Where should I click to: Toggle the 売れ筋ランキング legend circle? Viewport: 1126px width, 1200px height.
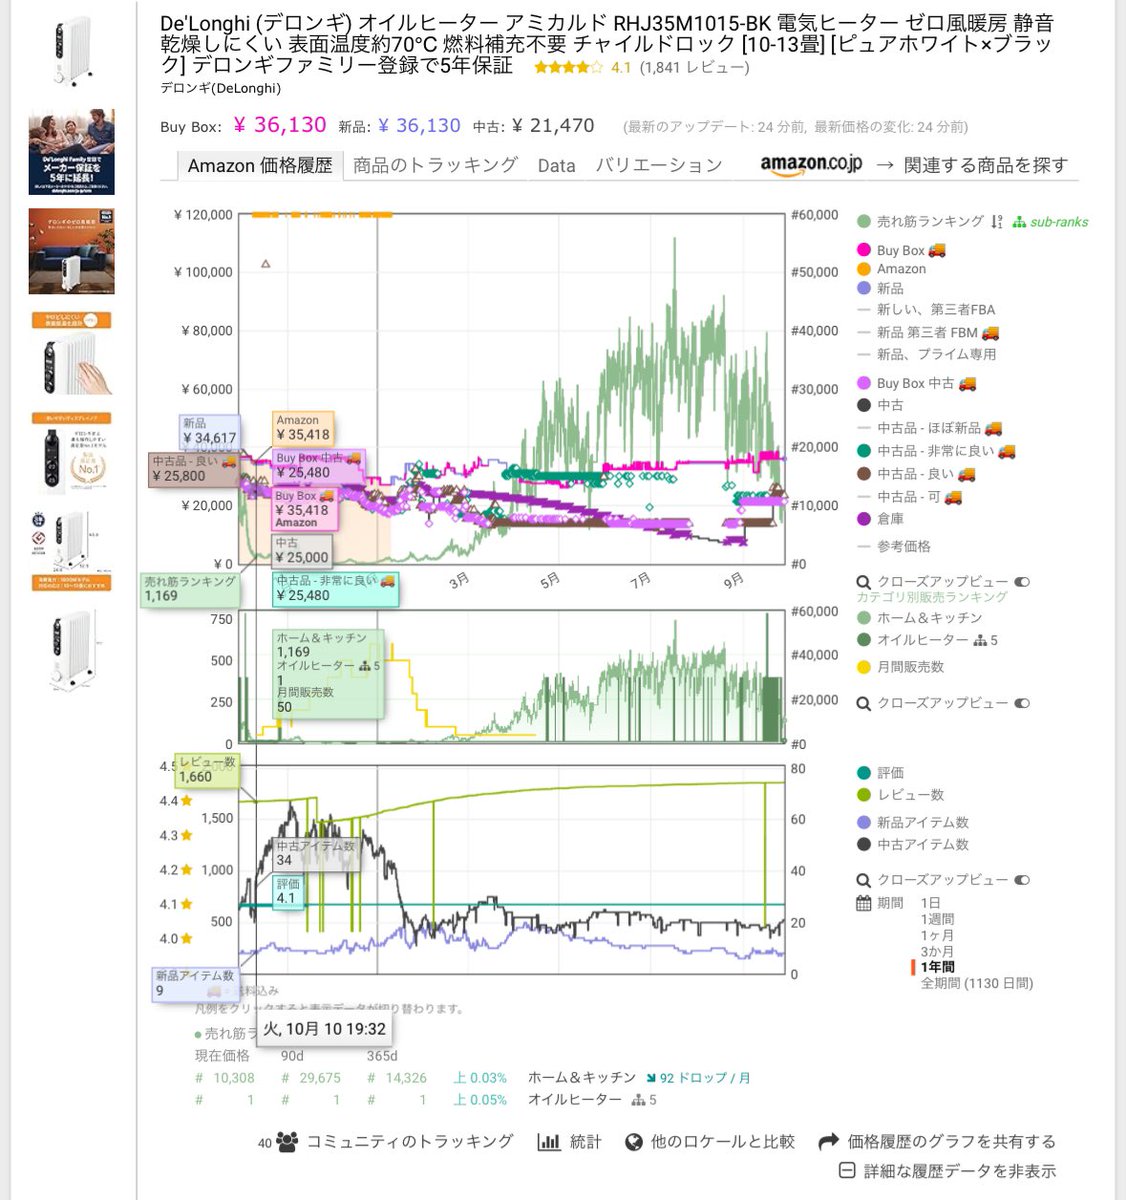pos(864,222)
